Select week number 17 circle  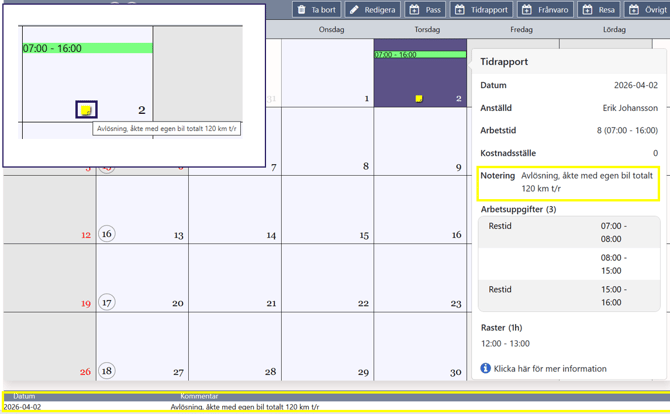pos(106,302)
